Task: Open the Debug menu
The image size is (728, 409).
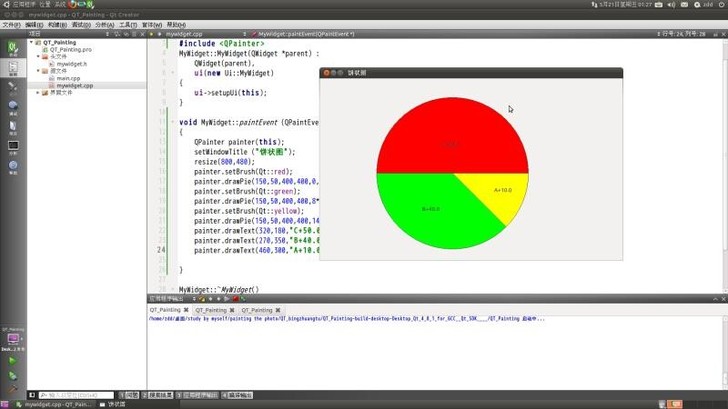Action: click(x=81, y=25)
